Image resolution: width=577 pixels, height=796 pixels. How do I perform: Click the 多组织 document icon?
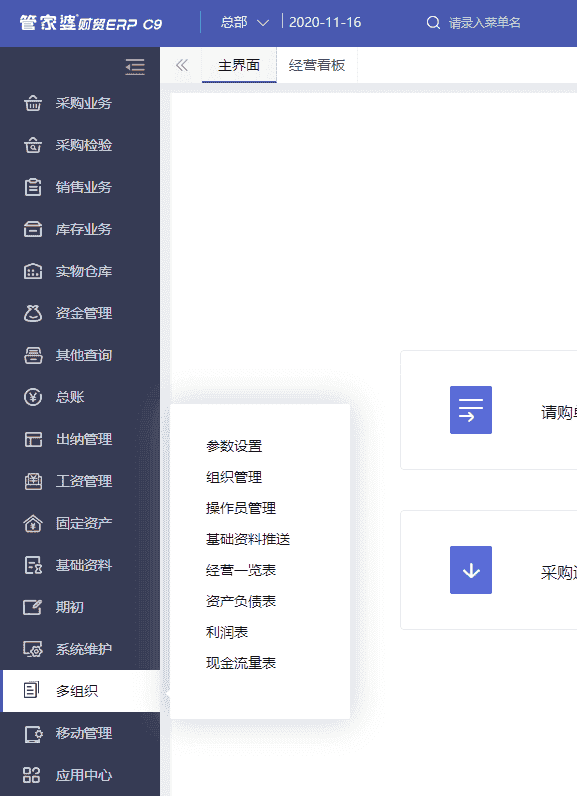tap(31, 690)
